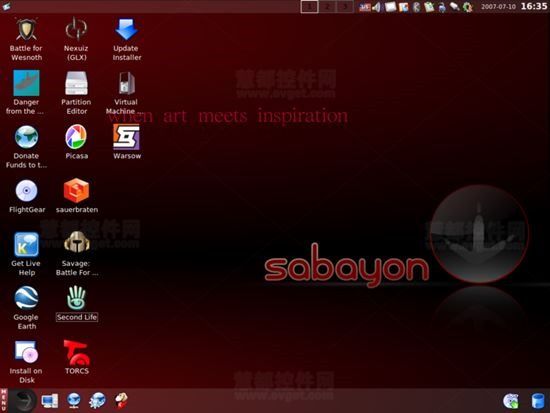The height and width of the screenshot is (413, 550).
Task: Switch to virtual desktop 2 in pager
Action: click(x=327, y=7)
